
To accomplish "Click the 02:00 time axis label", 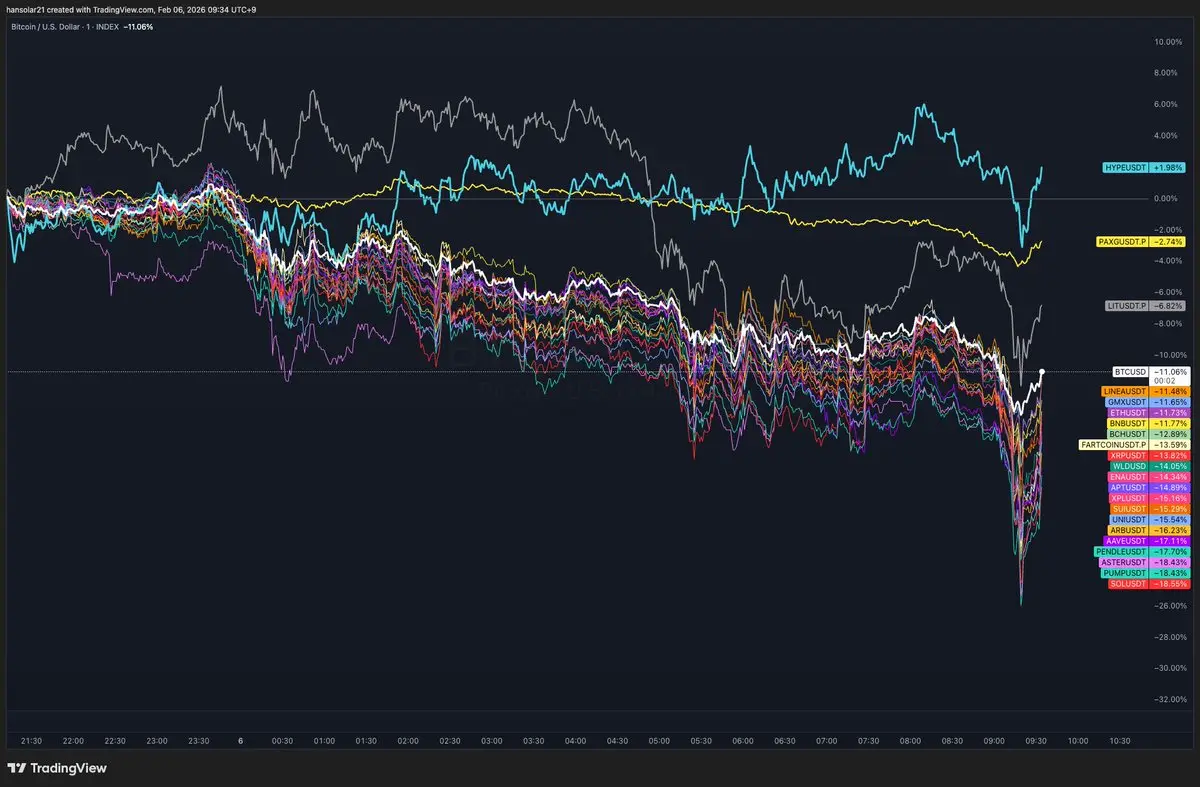I will coord(408,741).
